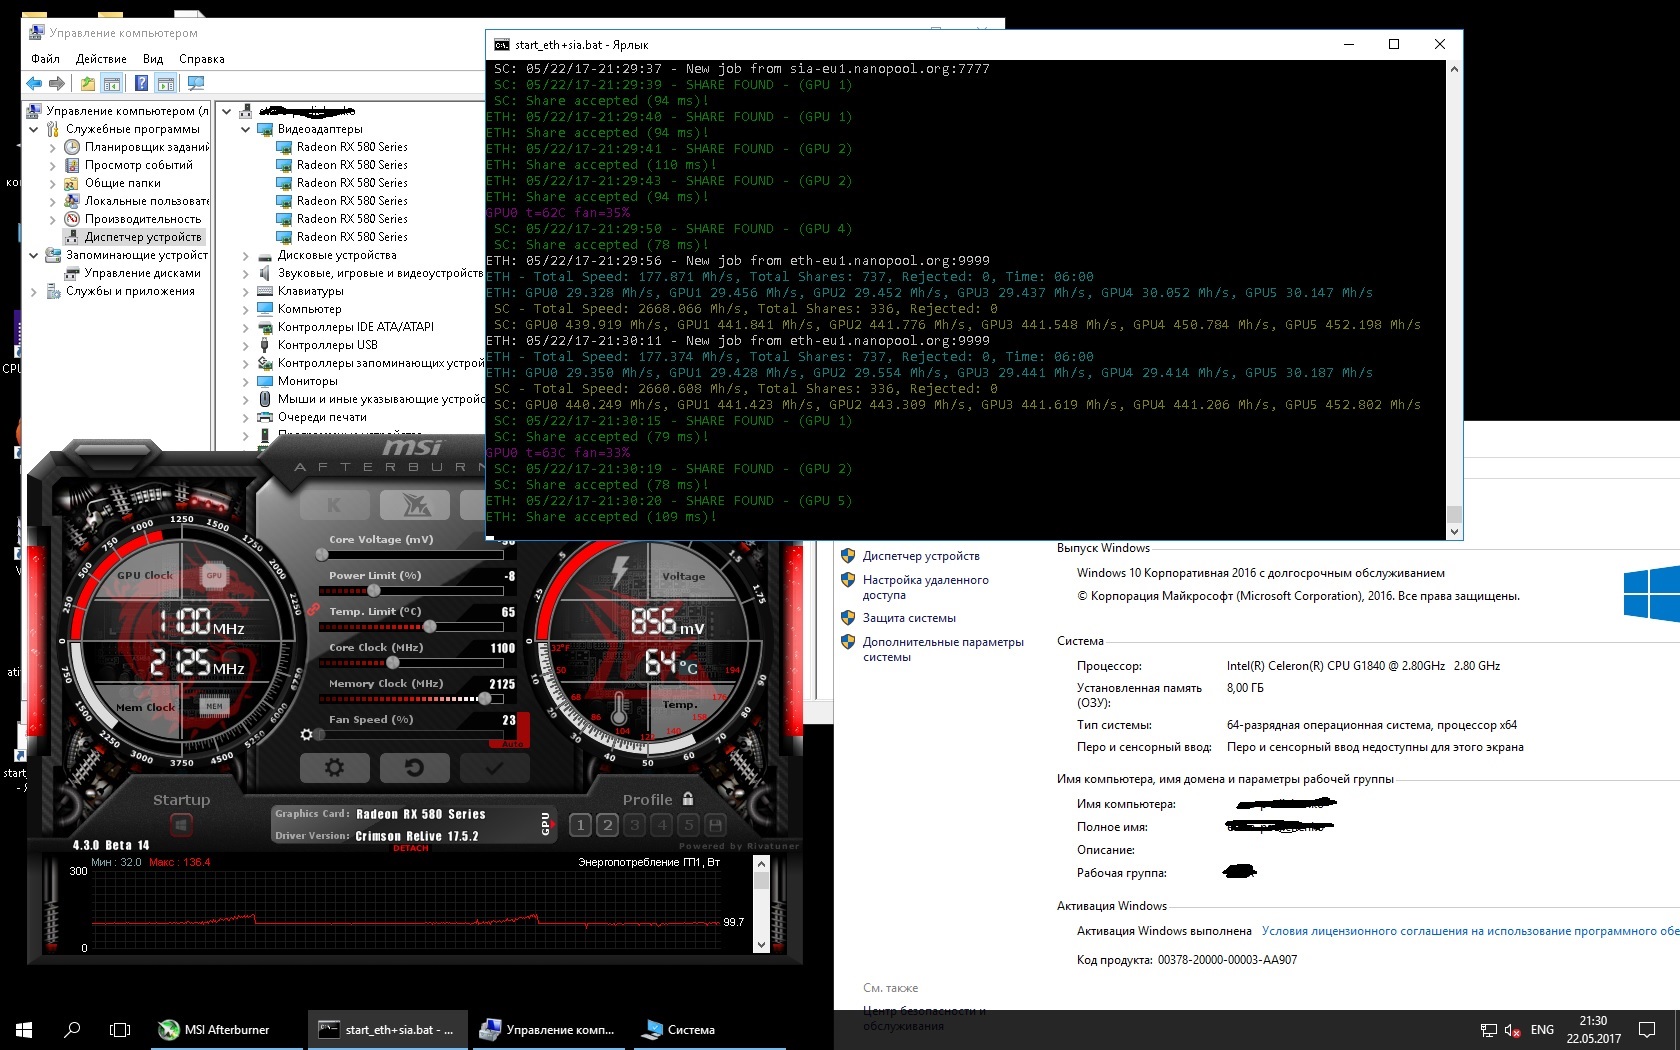Select Afterburner profile slot 1
The height and width of the screenshot is (1050, 1680).
pyautogui.click(x=580, y=825)
